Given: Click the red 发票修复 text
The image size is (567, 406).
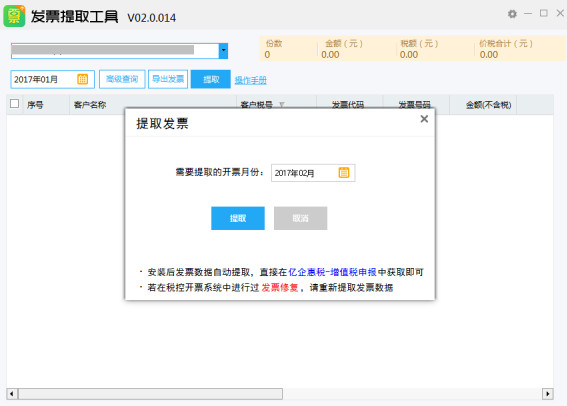Looking at the screenshot, I should (280, 287).
